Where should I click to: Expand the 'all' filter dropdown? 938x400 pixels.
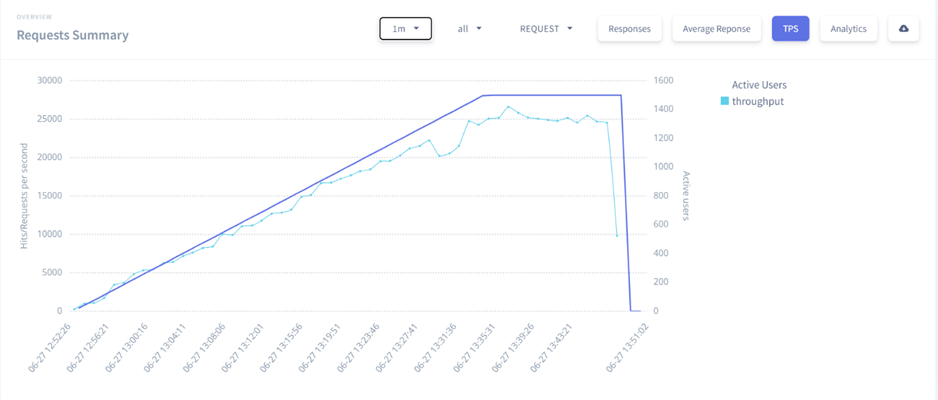coord(470,29)
